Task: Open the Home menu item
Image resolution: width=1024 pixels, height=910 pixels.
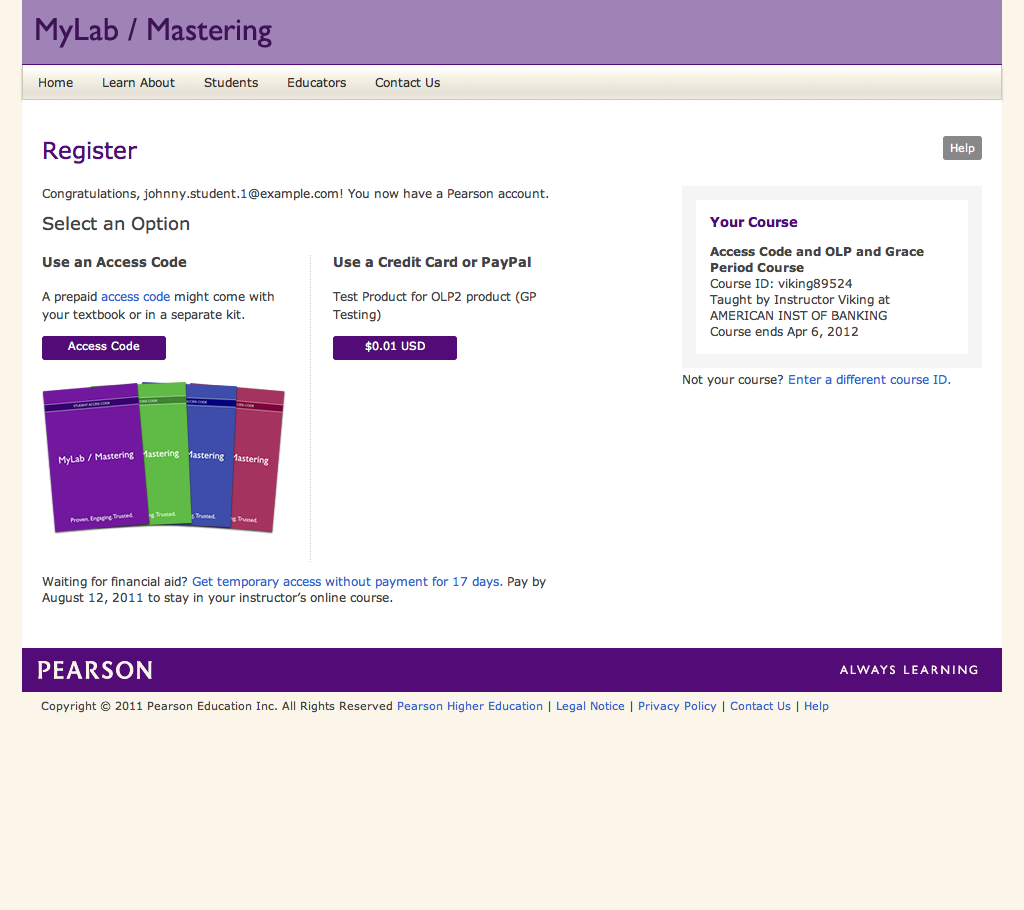Action: pos(56,83)
